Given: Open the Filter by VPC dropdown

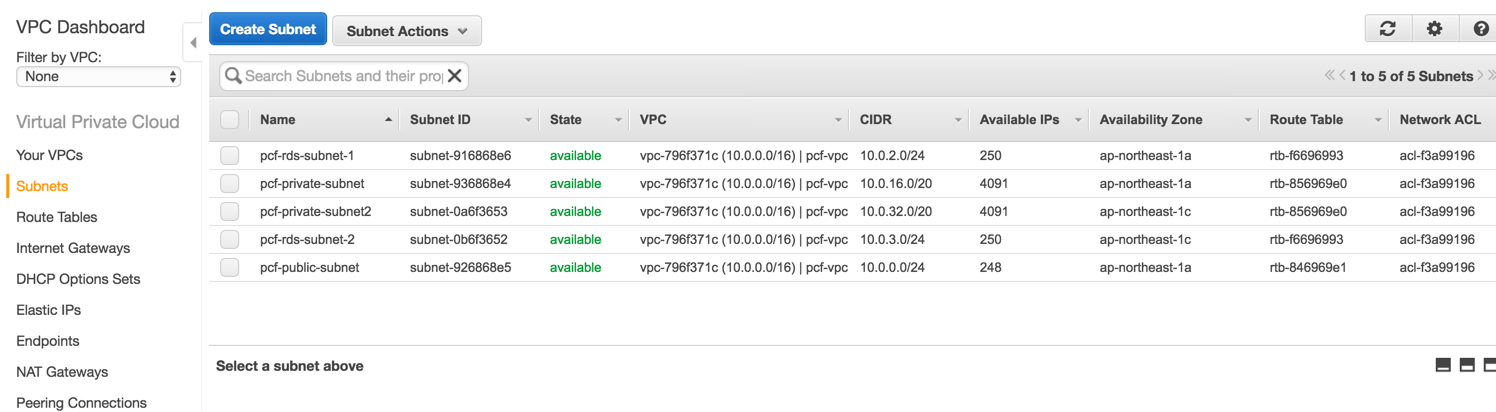Looking at the screenshot, I should [98, 77].
